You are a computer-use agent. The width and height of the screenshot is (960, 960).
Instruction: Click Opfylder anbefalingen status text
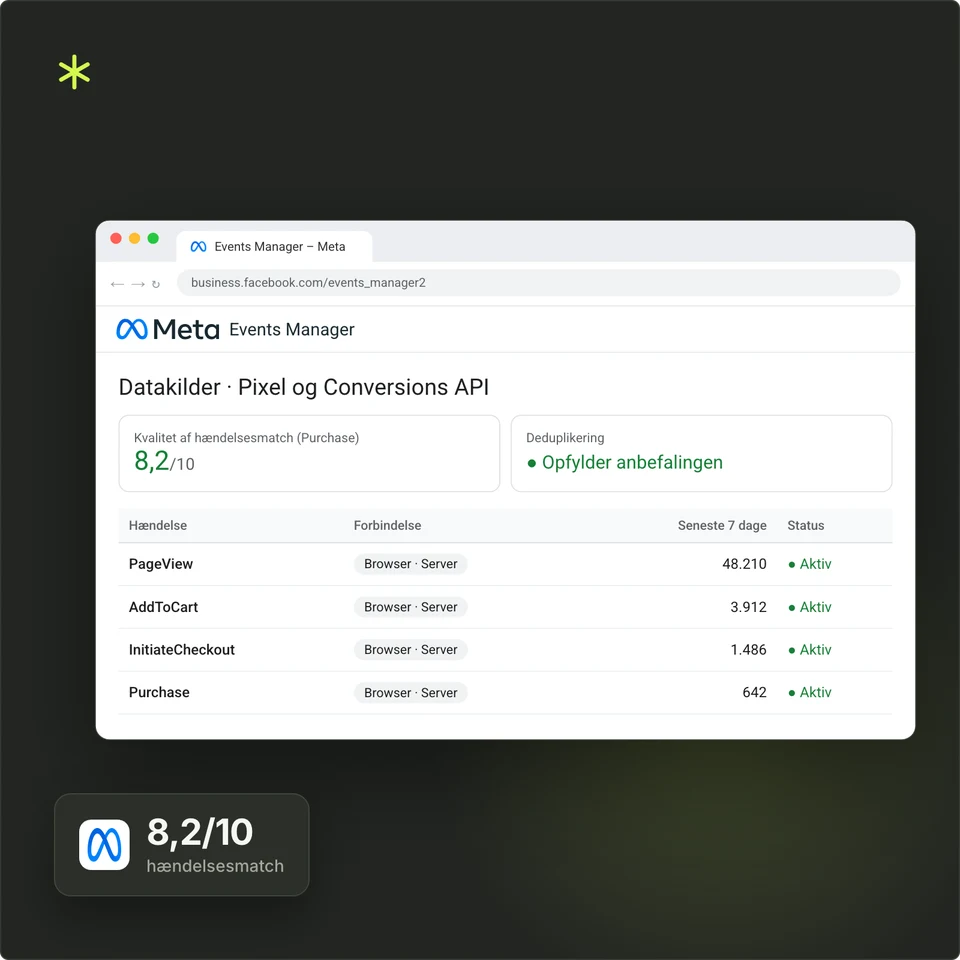pyautogui.click(x=632, y=462)
